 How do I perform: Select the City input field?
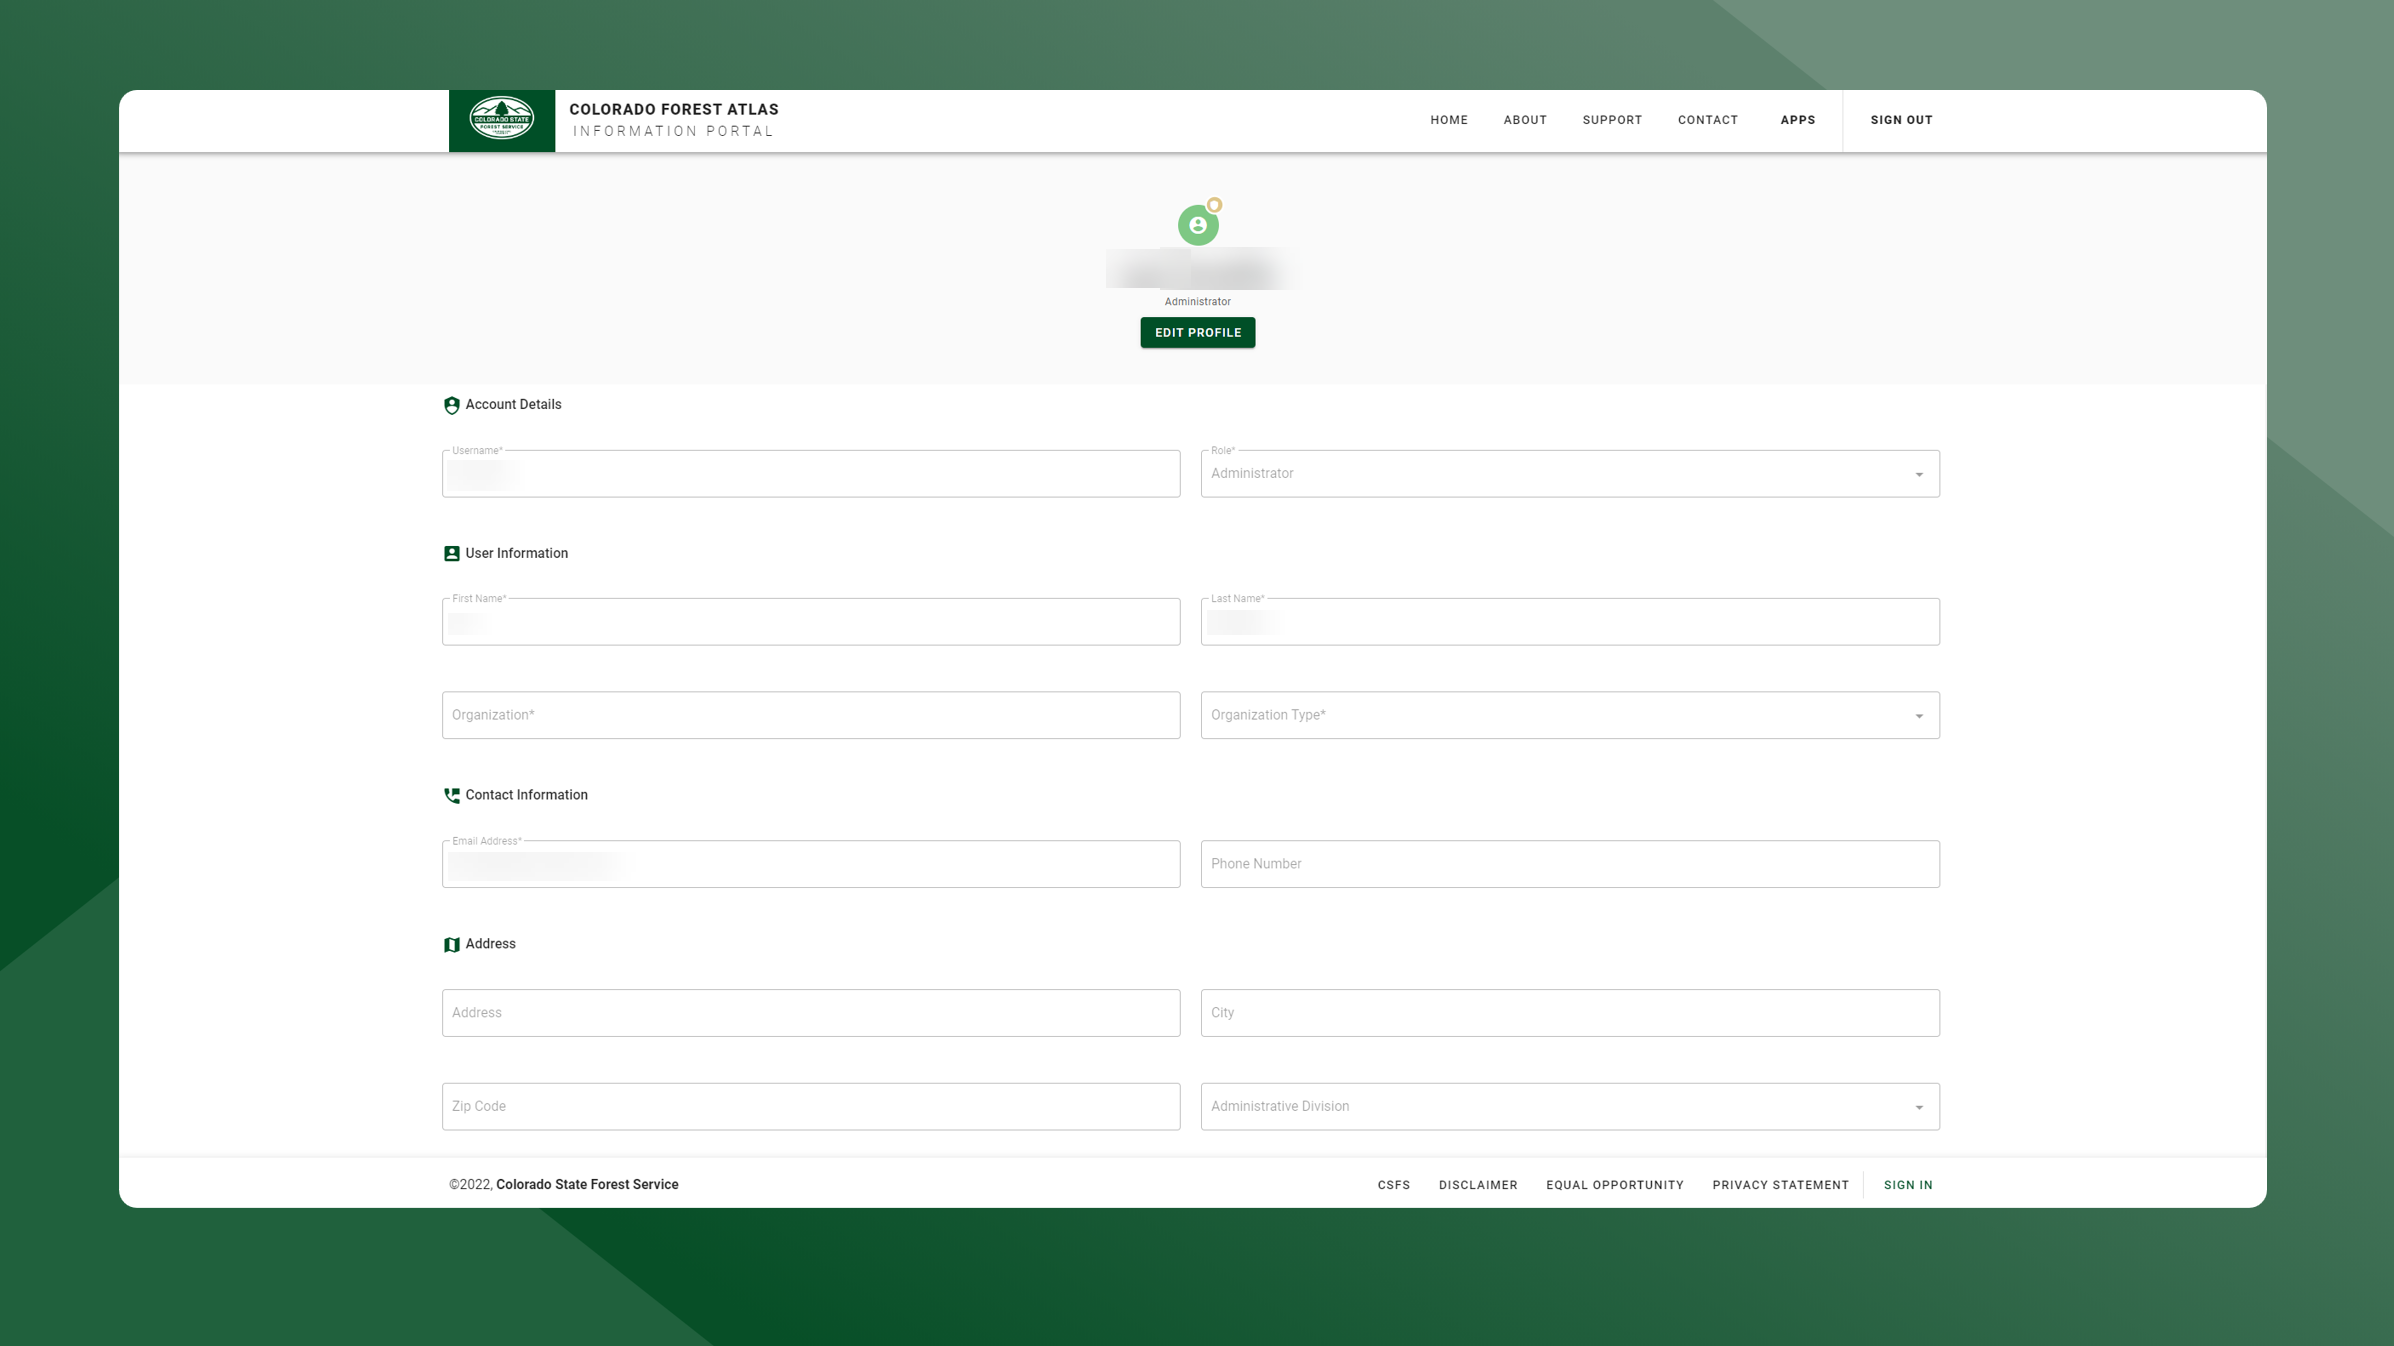point(1570,1013)
